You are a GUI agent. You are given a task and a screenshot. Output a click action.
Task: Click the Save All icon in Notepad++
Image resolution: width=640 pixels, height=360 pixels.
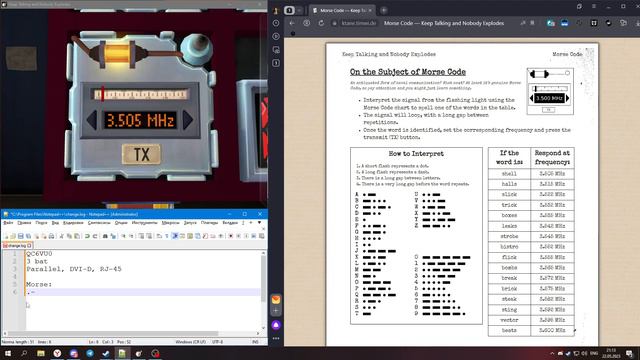pos(28,236)
